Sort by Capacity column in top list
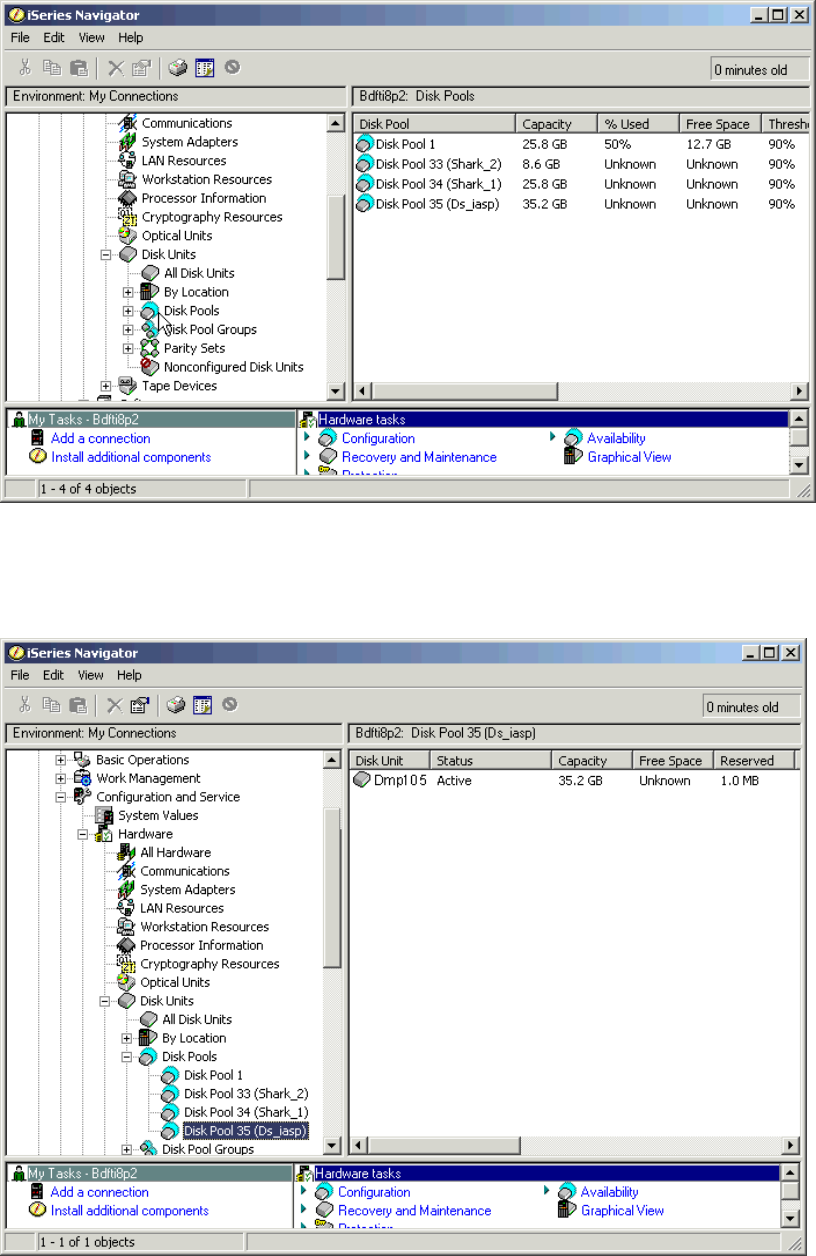 coord(557,124)
